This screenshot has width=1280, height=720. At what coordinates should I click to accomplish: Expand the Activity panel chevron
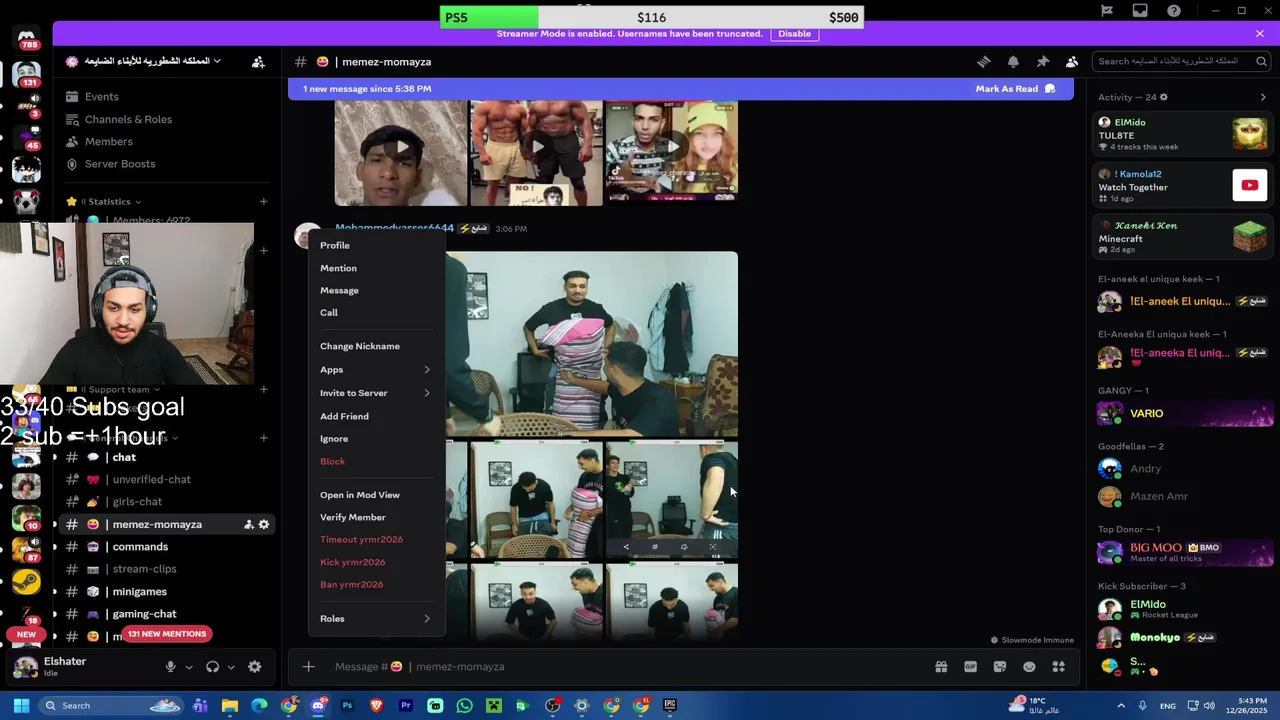pyautogui.click(x=1263, y=97)
